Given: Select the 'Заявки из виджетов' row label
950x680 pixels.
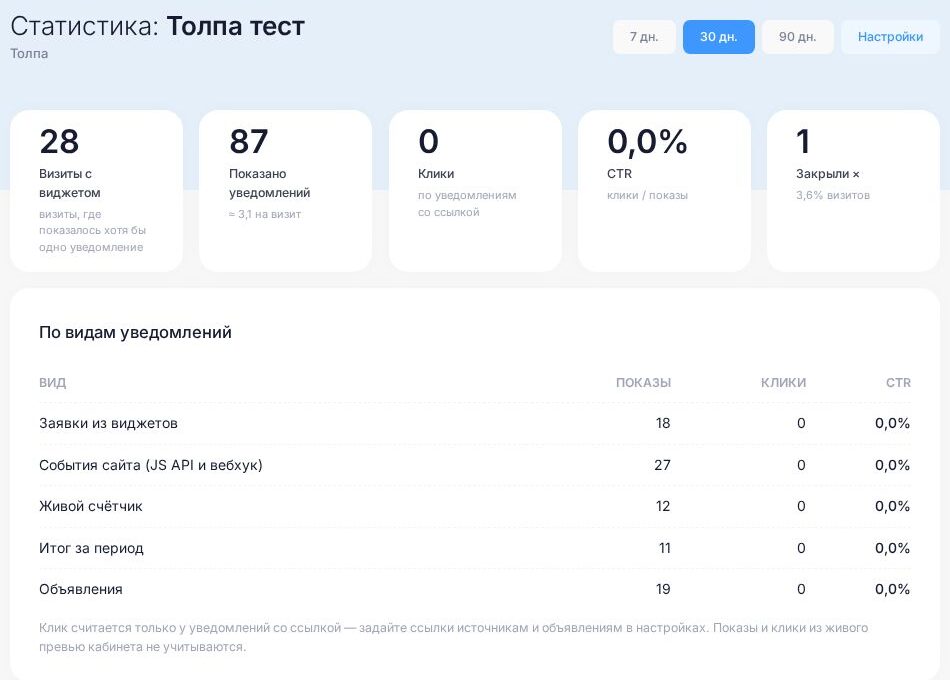Looking at the screenshot, I should [x=108, y=423].
